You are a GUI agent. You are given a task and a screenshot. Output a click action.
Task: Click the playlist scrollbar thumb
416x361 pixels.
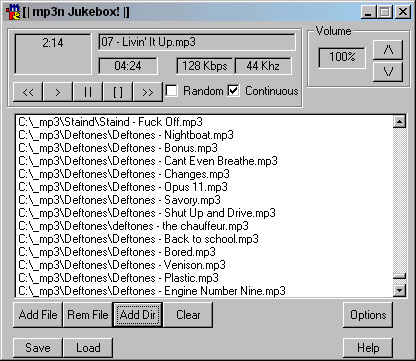pyautogui.click(x=399, y=276)
